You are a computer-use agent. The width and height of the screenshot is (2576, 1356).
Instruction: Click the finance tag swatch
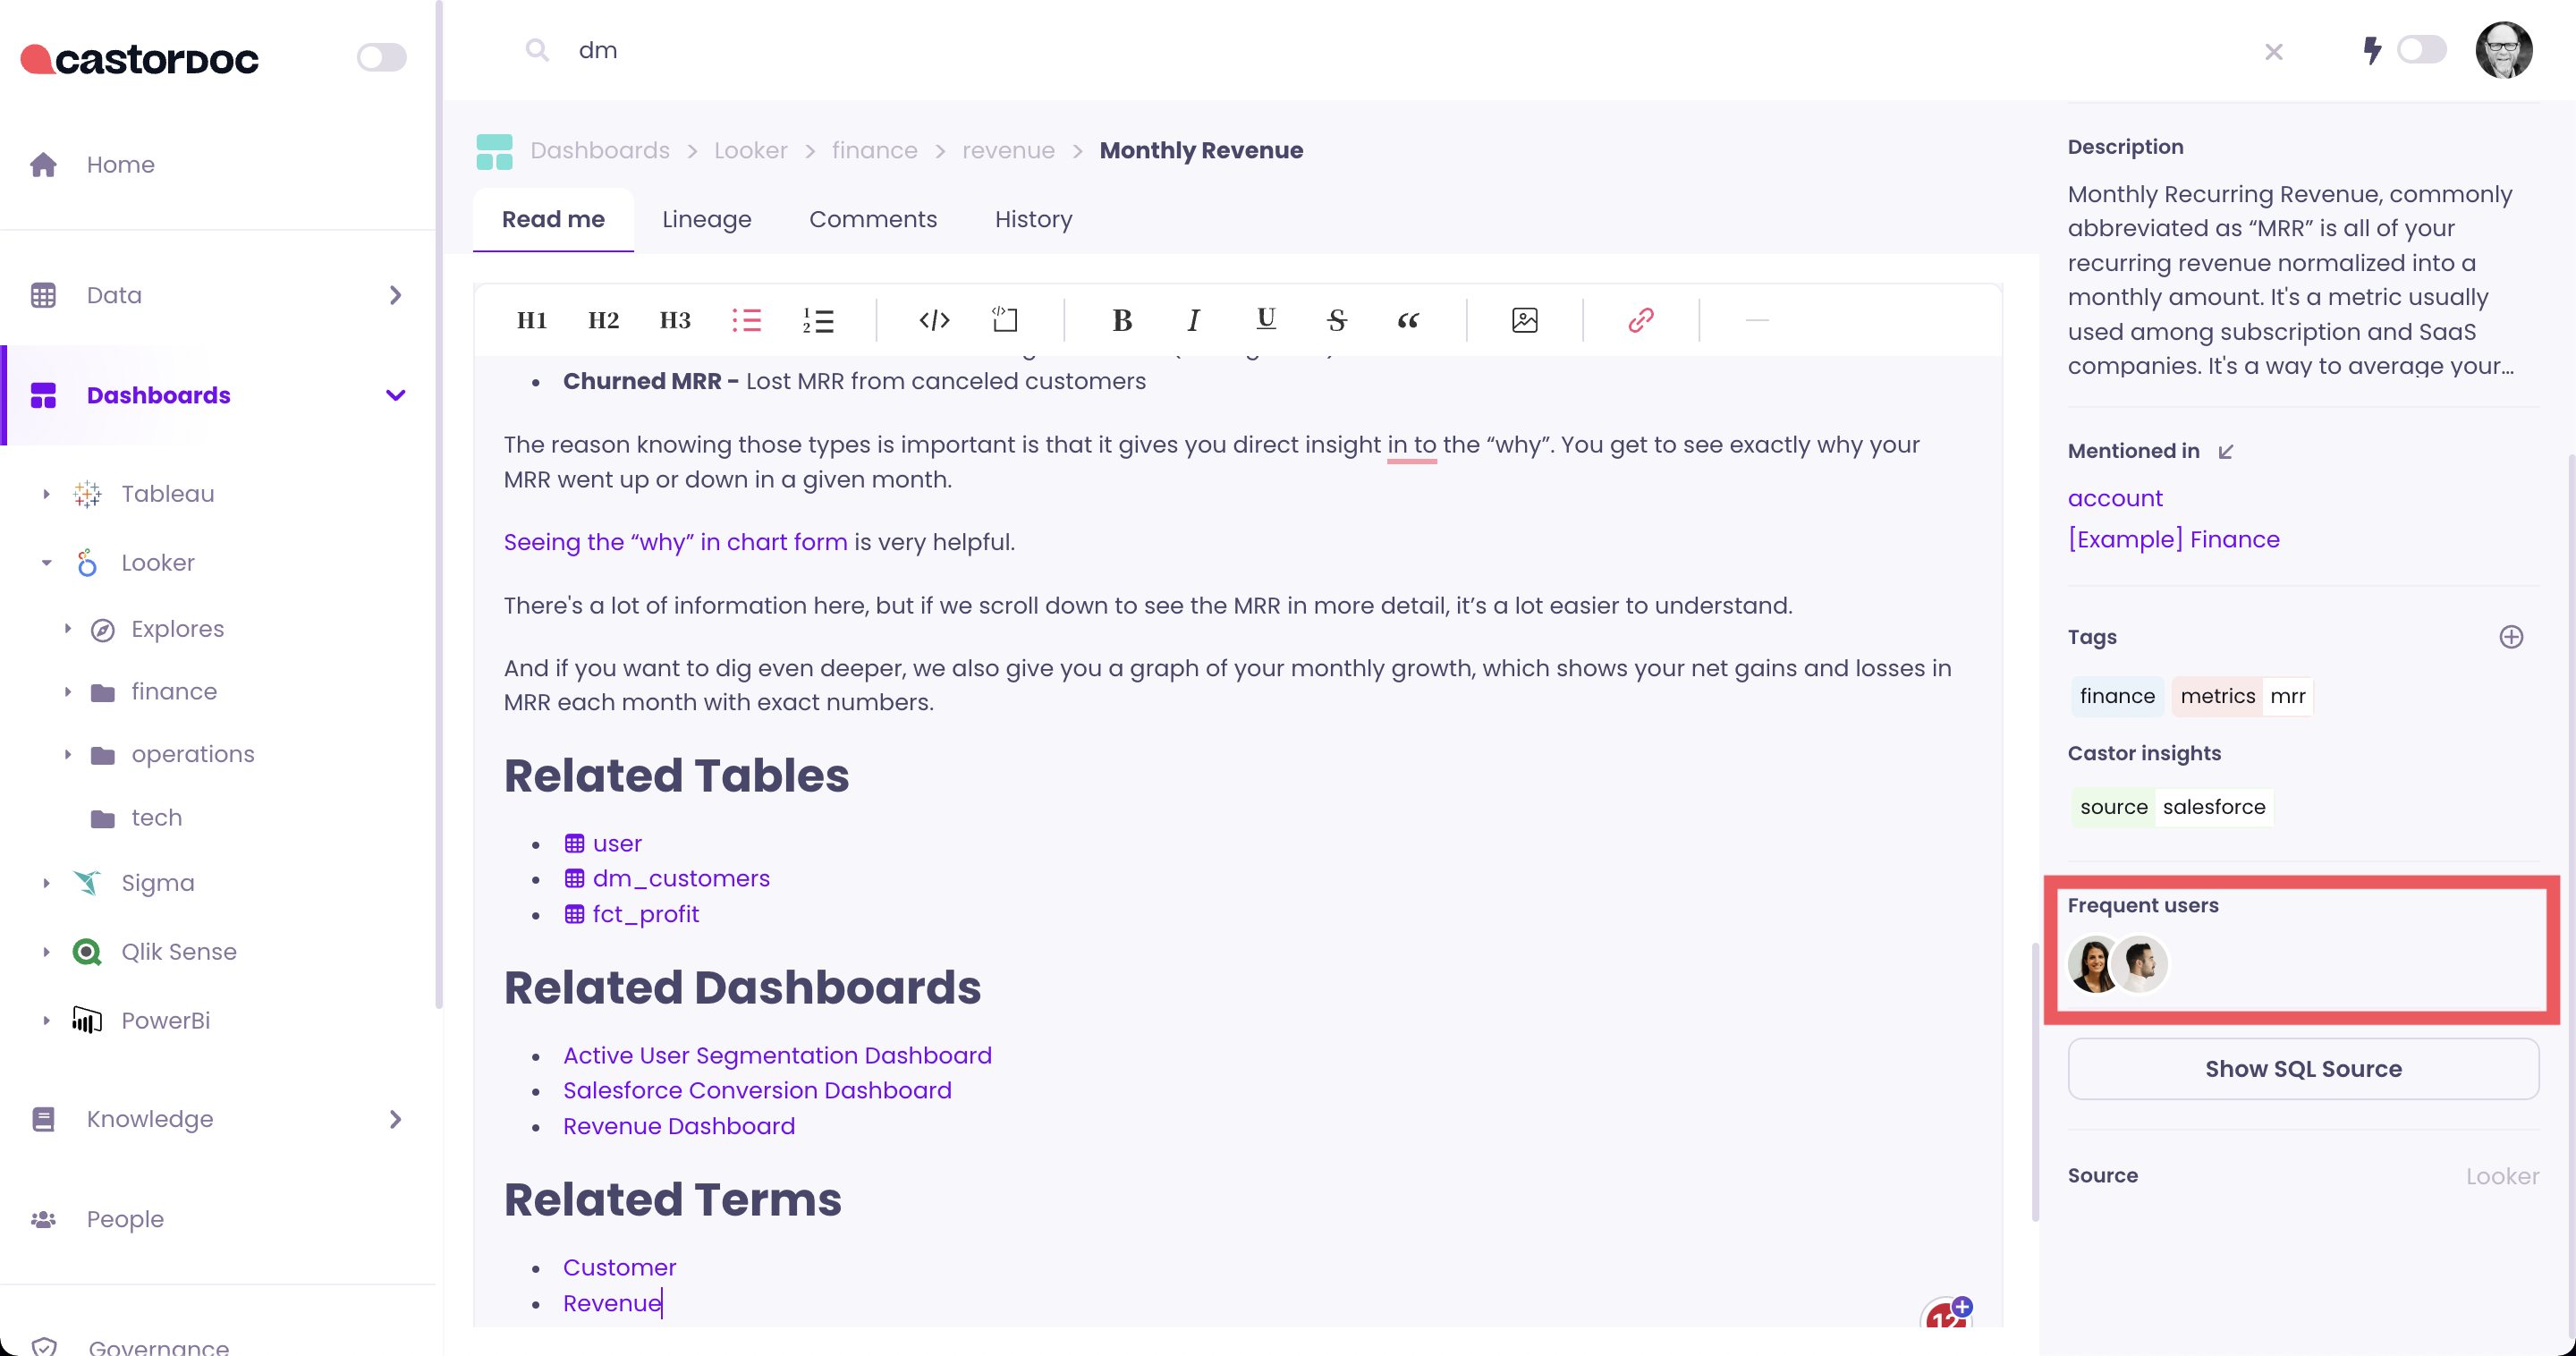[x=2117, y=696]
